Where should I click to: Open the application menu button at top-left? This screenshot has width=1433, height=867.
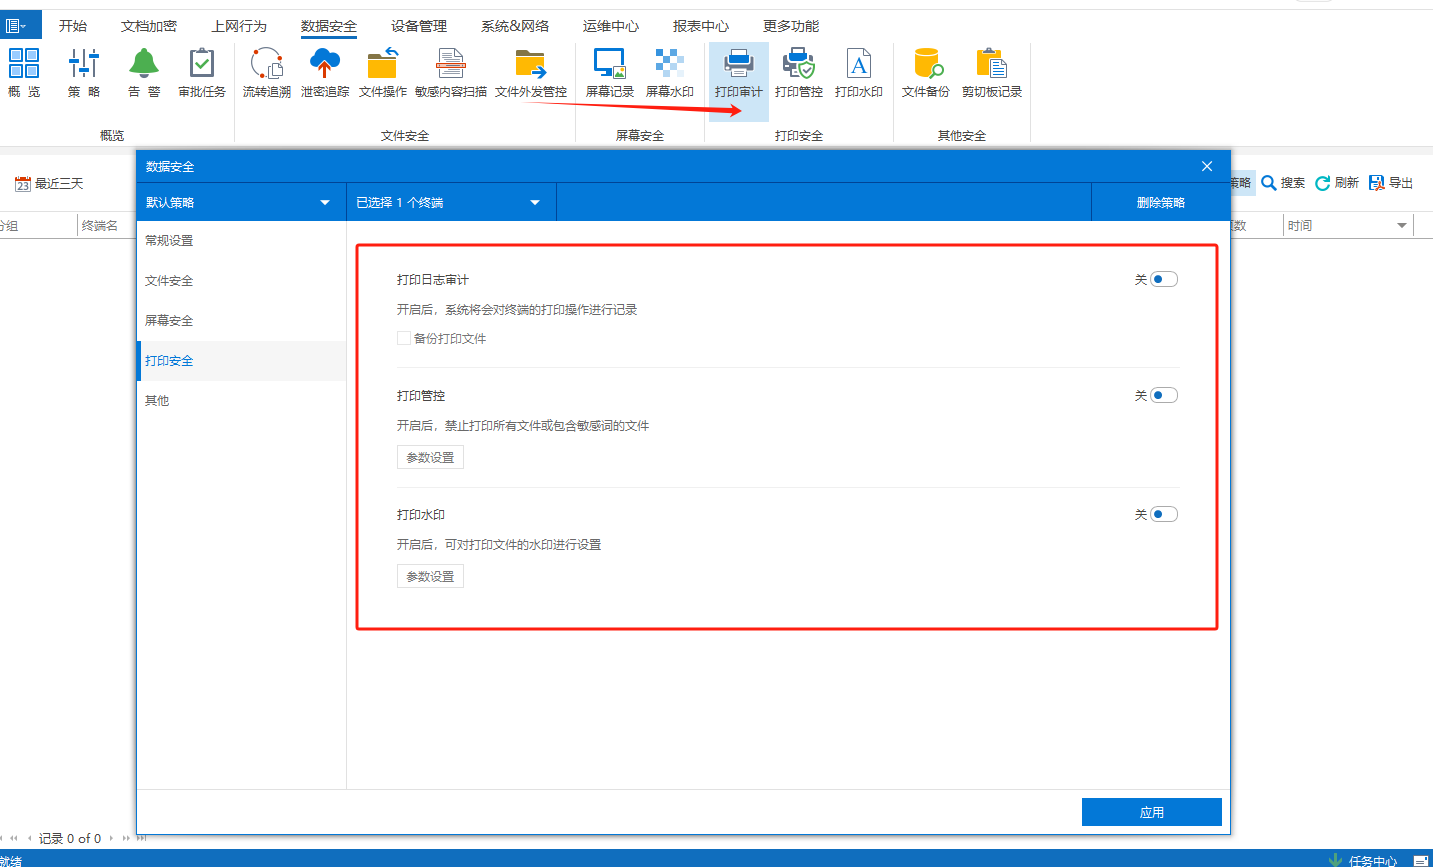(19, 25)
